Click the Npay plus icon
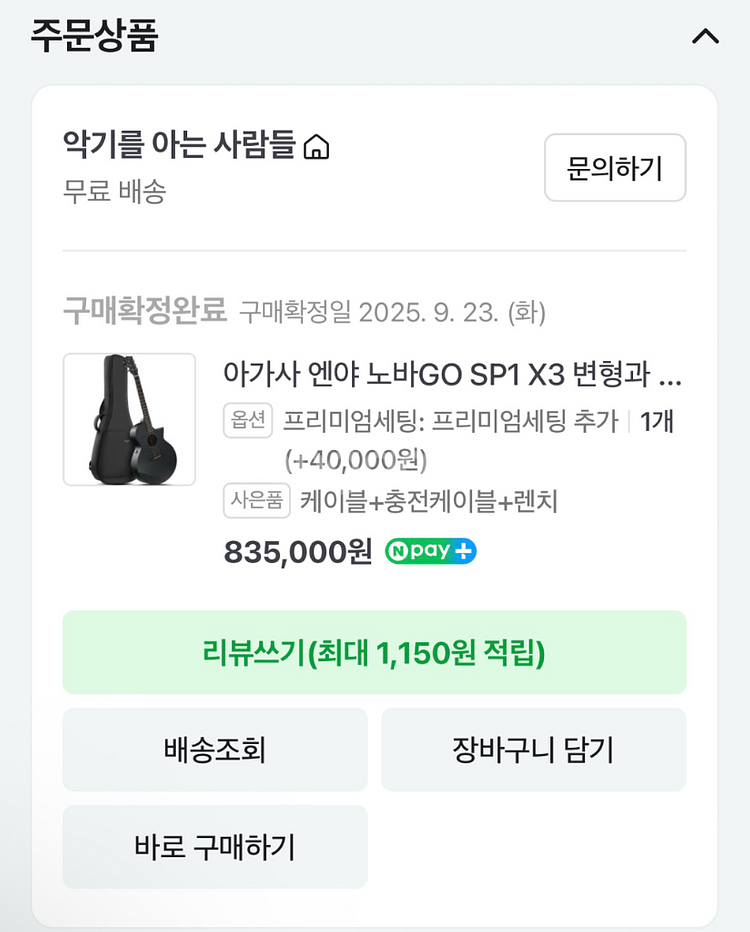Viewport: 750px width, 932px height. pyautogui.click(x=431, y=551)
